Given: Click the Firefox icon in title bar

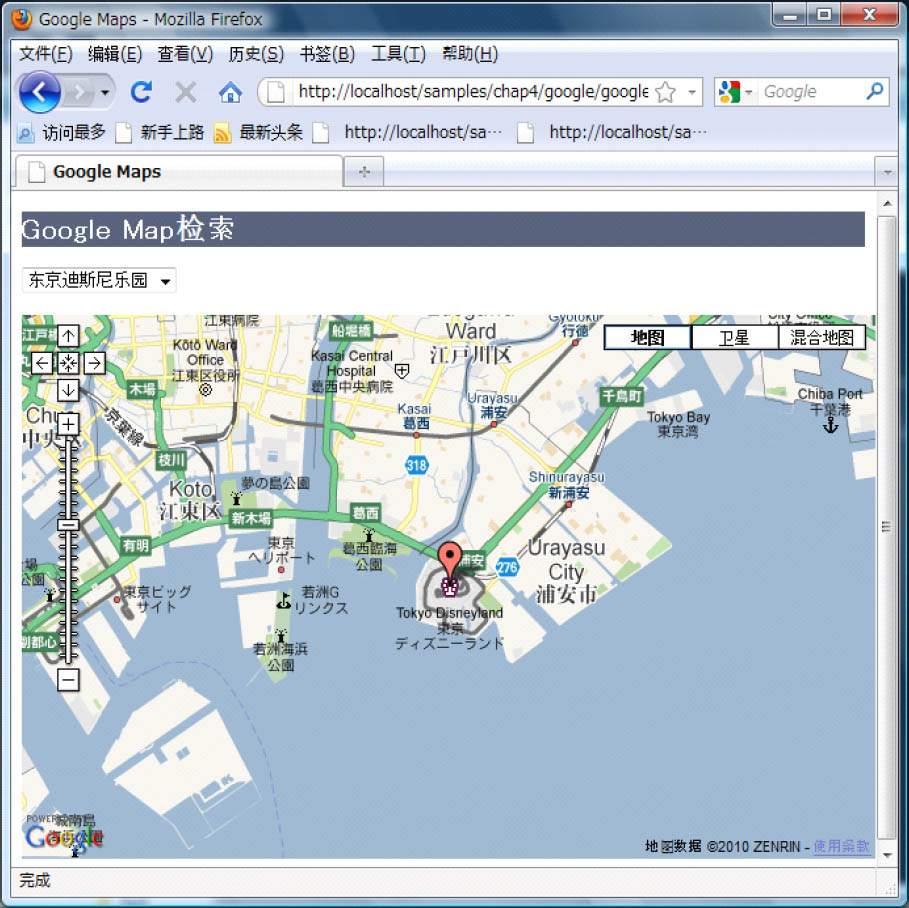Looking at the screenshot, I should [x=22, y=19].
